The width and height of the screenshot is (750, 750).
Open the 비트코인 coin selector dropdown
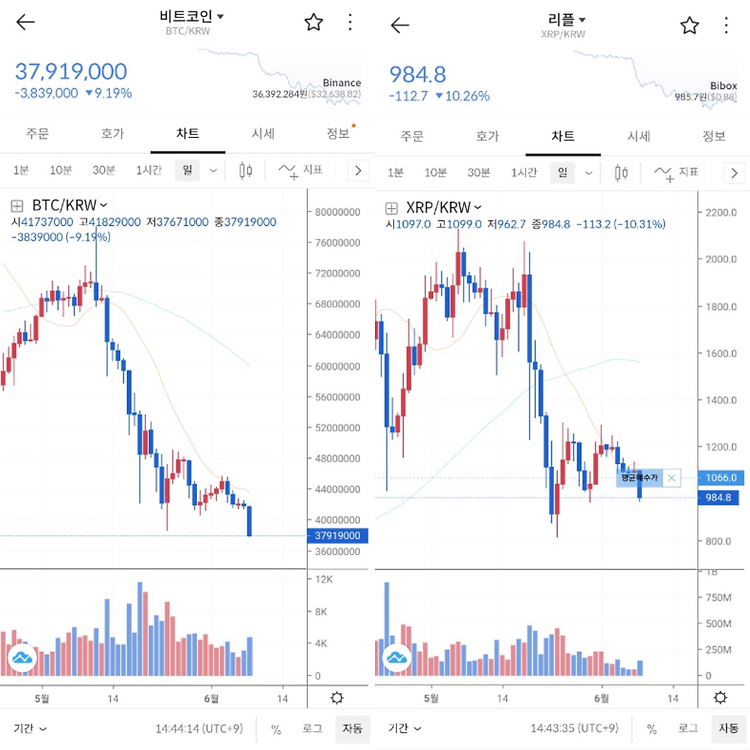tap(191, 16)
